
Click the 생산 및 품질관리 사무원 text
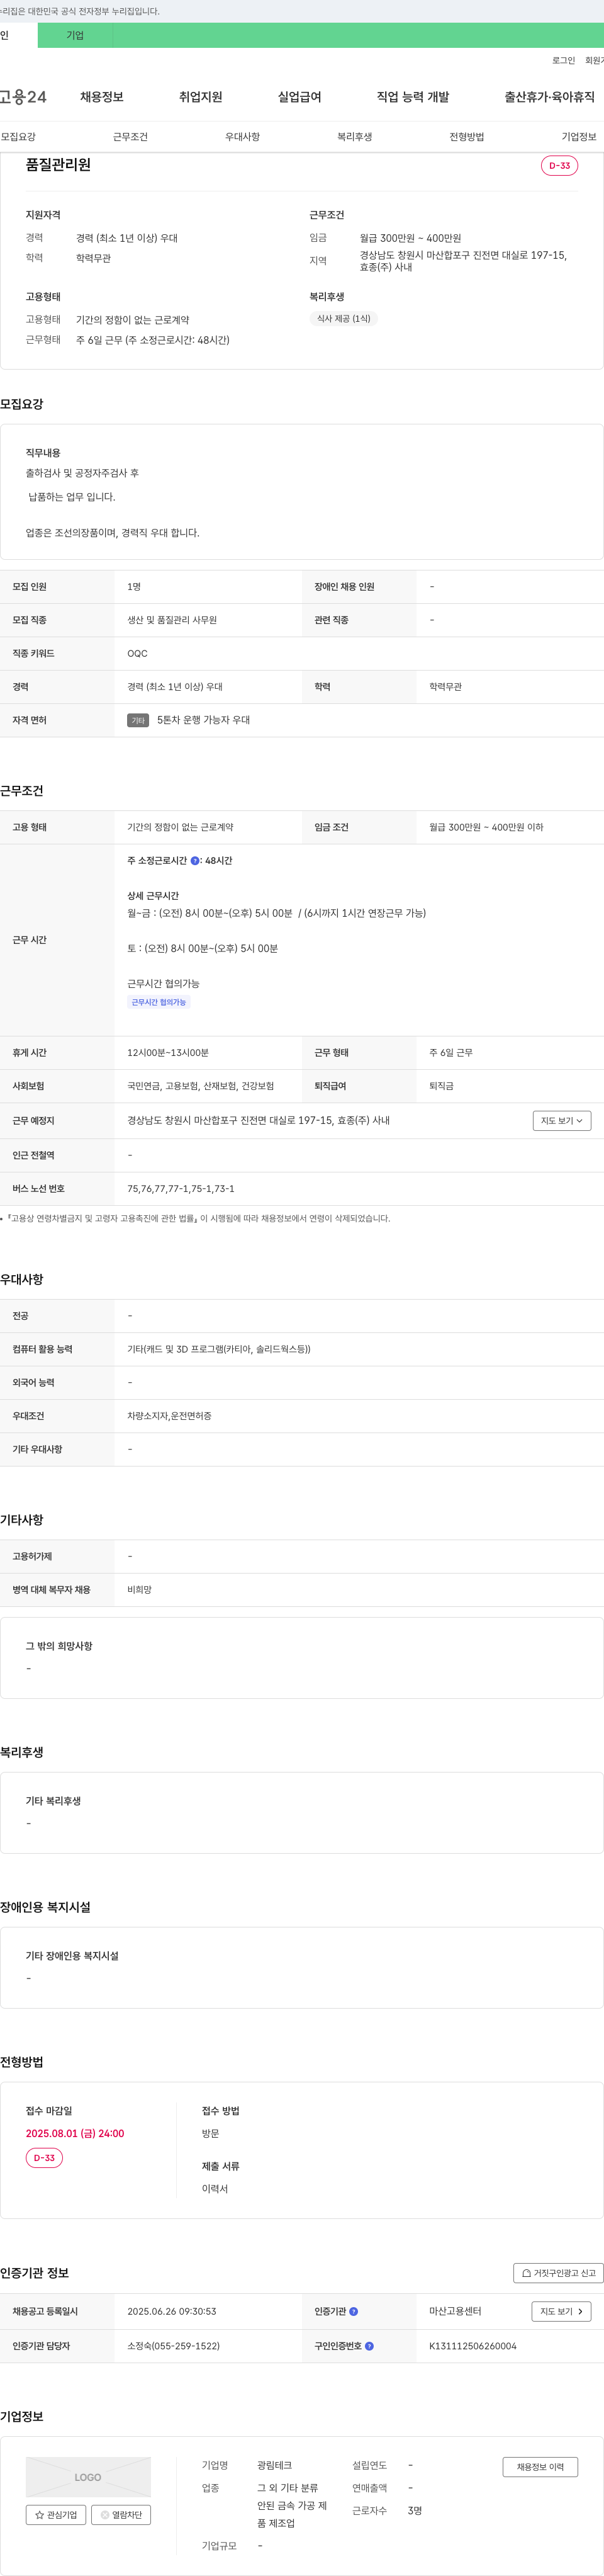pos(172,620)
